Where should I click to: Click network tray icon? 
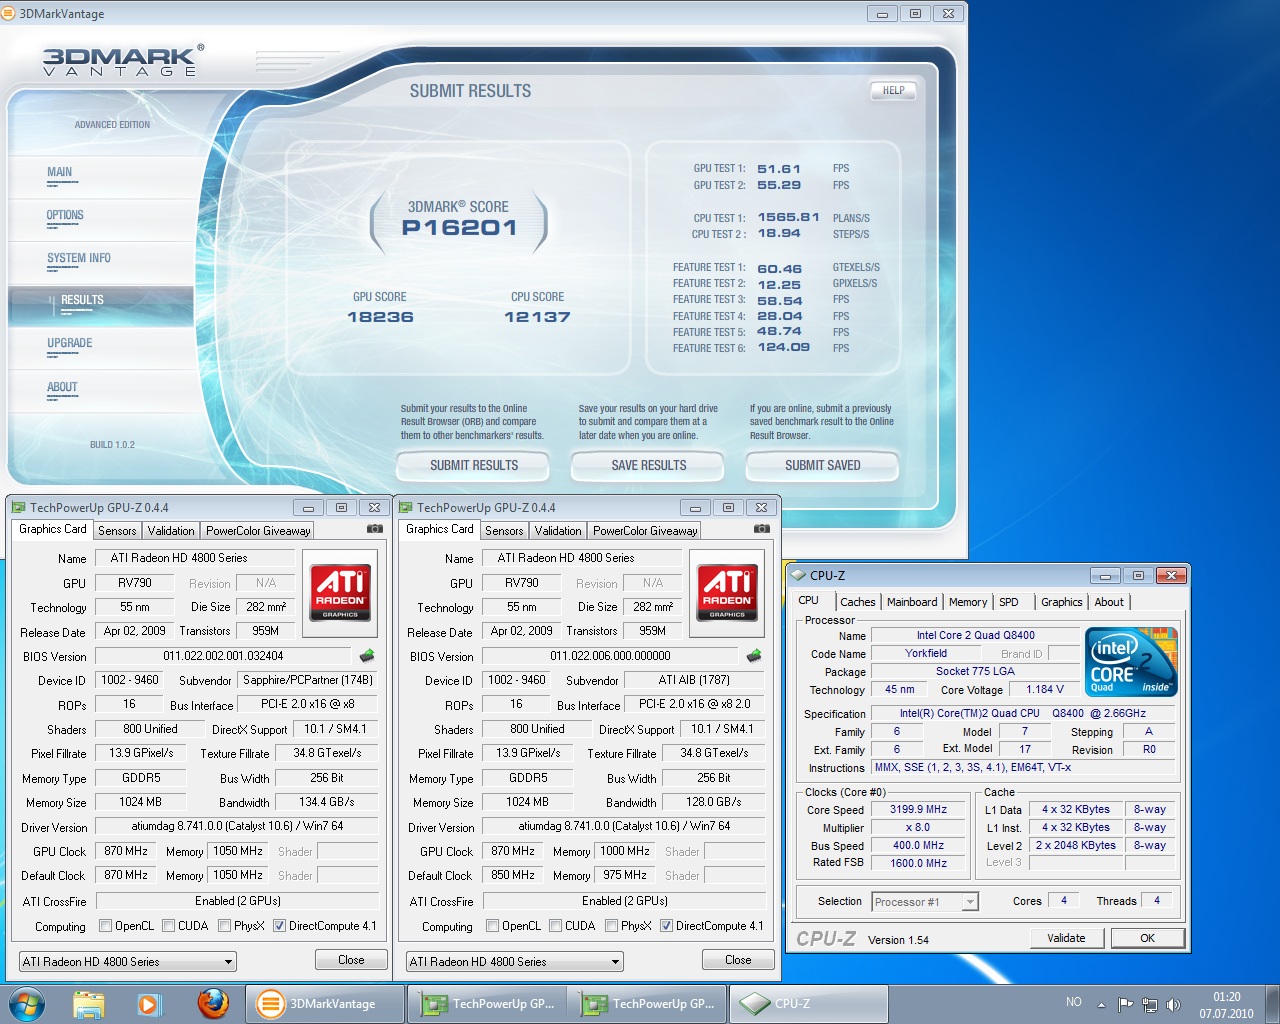point(1150,1004)
